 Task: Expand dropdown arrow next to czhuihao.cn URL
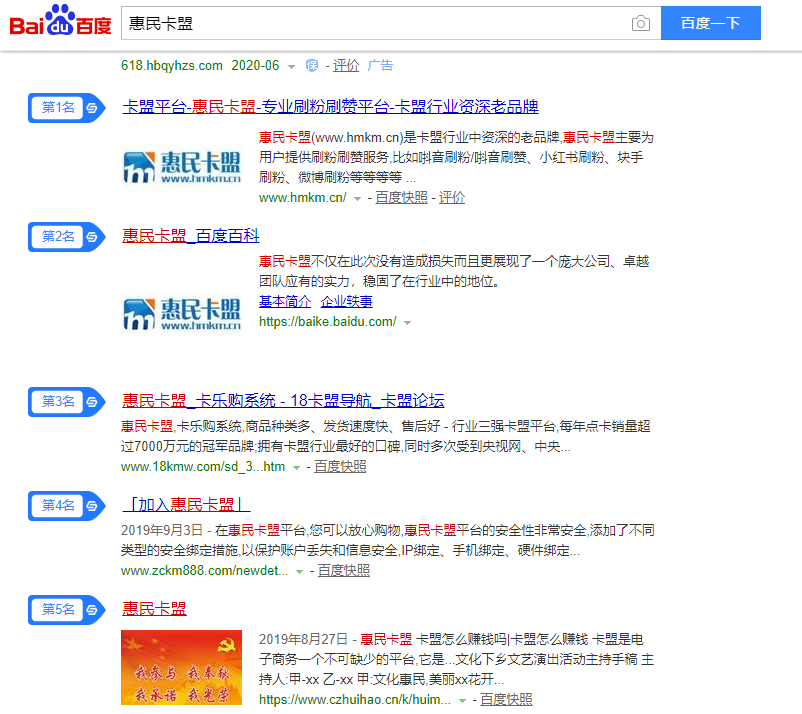(462, 700)
